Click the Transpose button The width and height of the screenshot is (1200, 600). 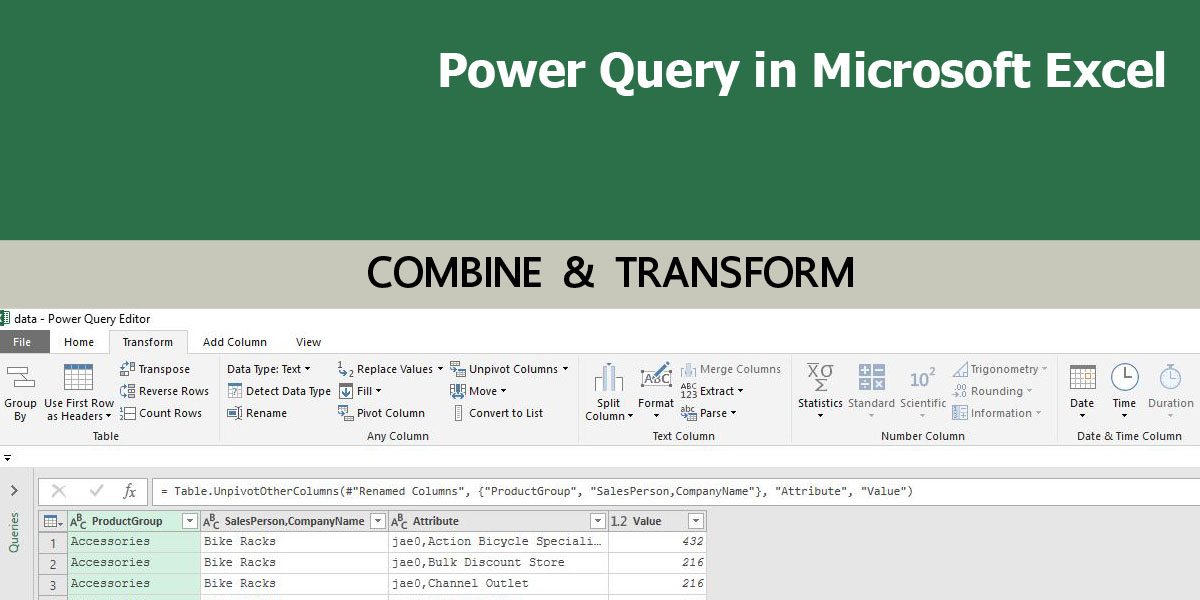[155, 369]
